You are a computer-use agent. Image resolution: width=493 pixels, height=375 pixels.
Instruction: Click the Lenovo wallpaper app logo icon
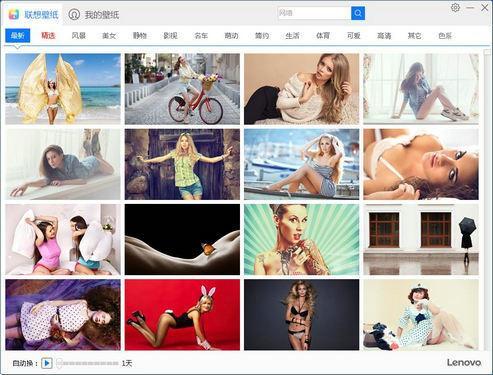pos(14,14)
